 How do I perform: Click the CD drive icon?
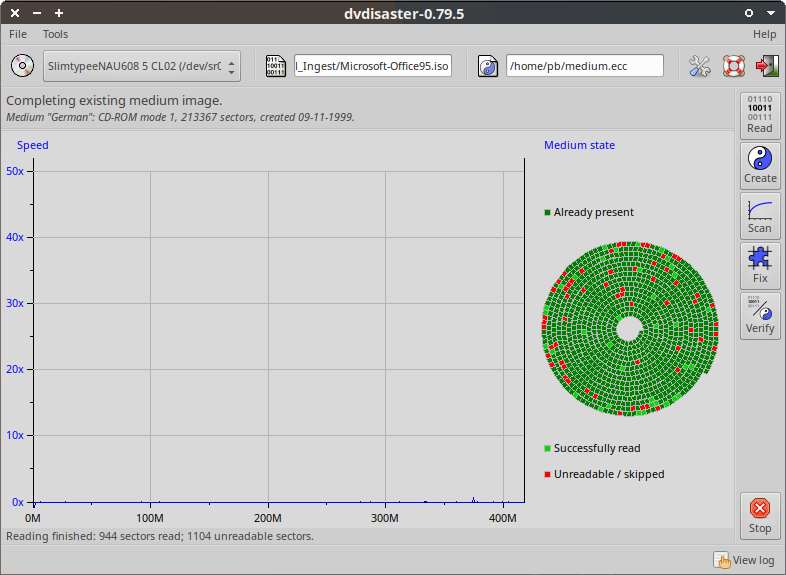tap(22, 66)
